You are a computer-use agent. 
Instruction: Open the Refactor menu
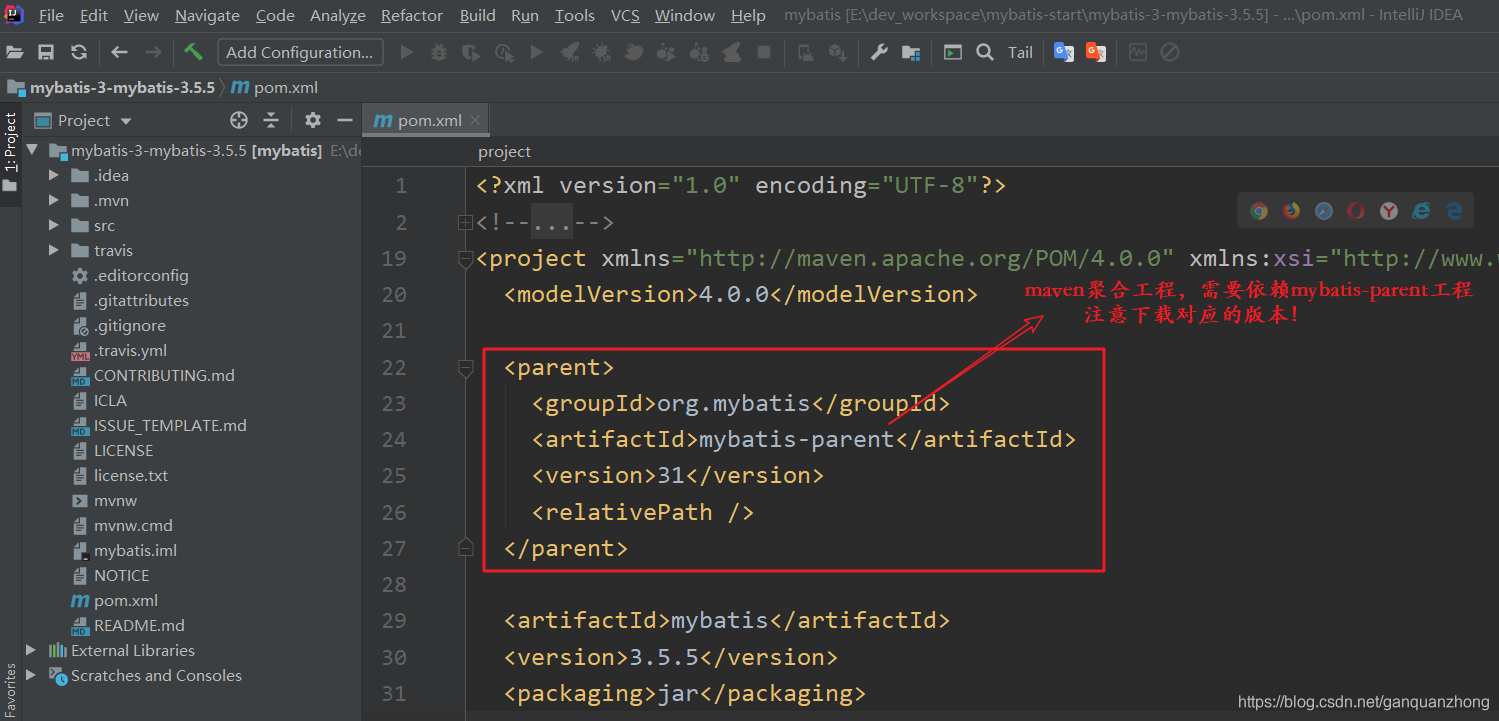(x=411, y=15)
